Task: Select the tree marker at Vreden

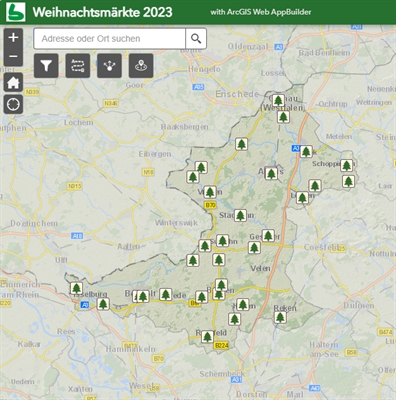Action: pyautogui.click(x=210, y=192)
